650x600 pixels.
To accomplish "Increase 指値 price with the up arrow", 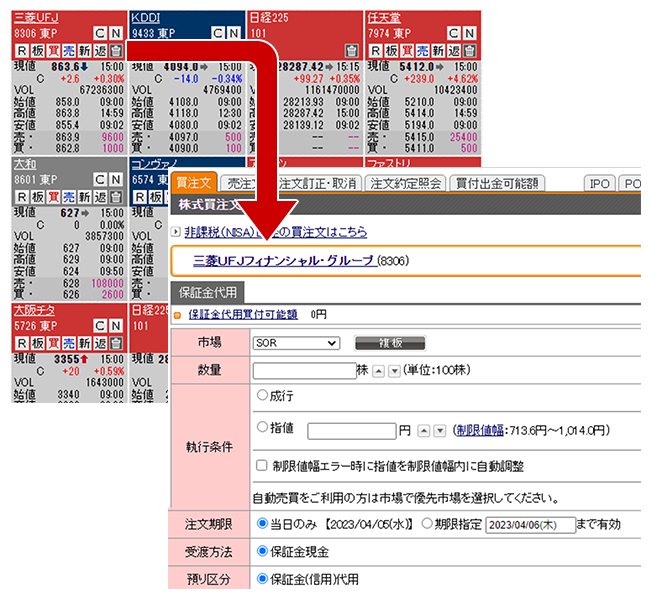I will click(x=424, y=431).
